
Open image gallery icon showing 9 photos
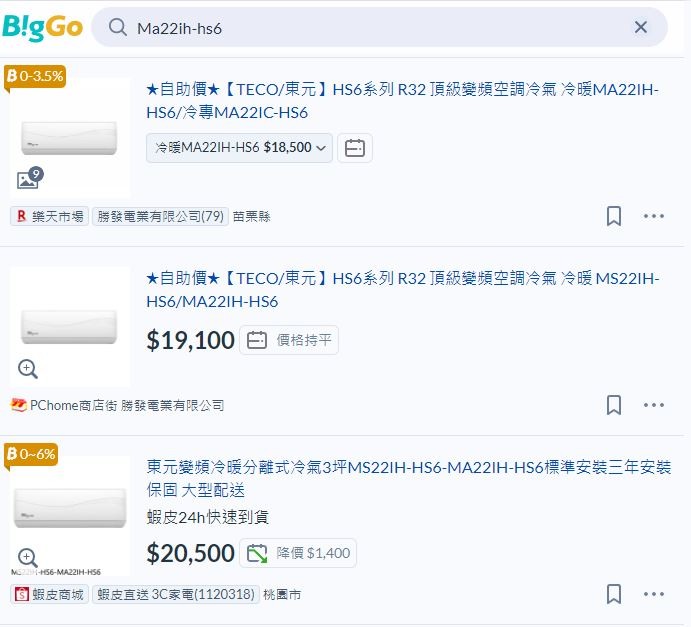tap(30, 178)
